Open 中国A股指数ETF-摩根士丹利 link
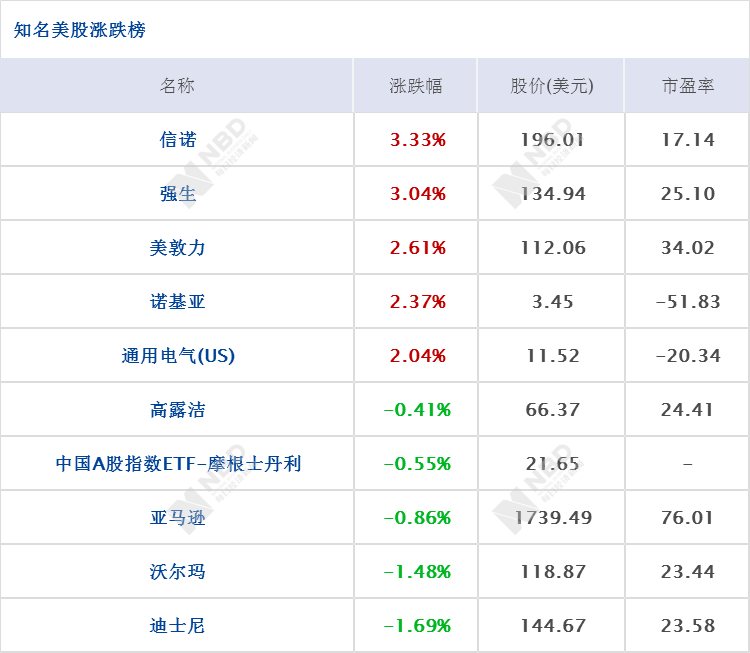This screenshot has height=653, width=750. click(x=178, y=464)
